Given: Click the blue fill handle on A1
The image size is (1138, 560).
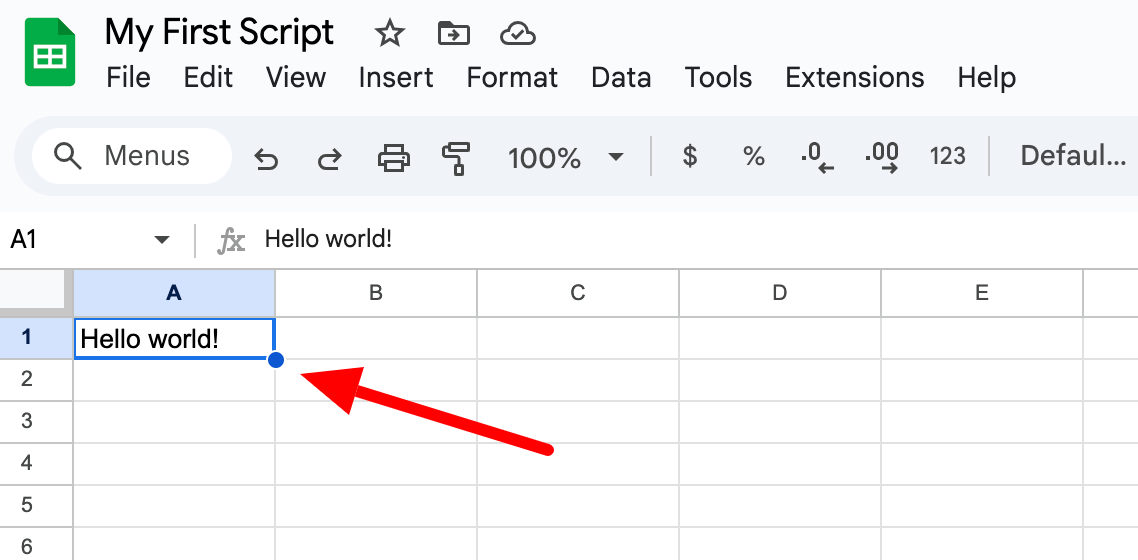Looking at the screenshot, I should point(276,359).
